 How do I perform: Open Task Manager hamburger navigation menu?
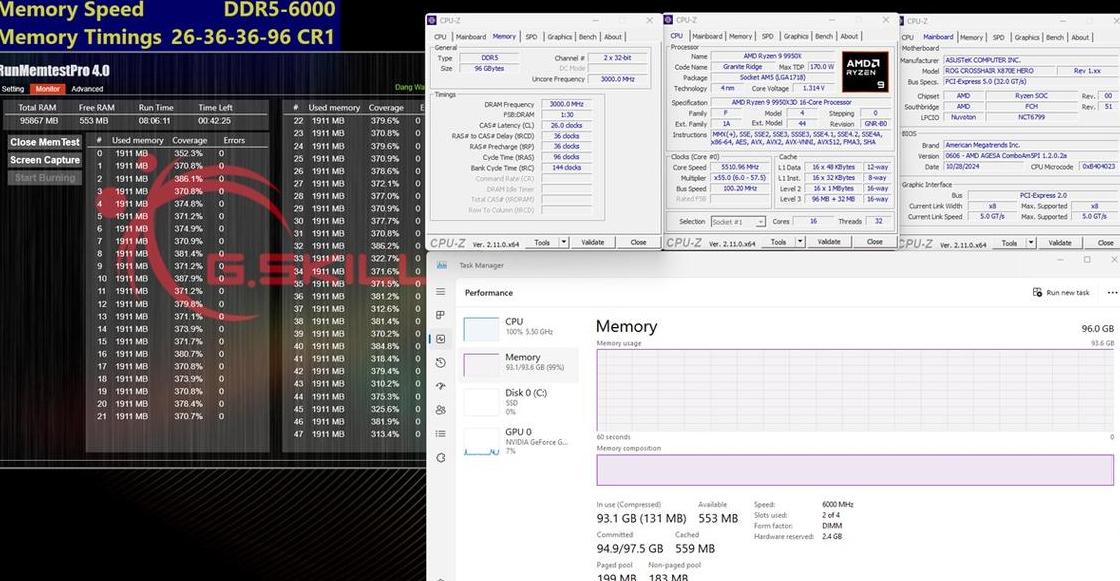441,292
